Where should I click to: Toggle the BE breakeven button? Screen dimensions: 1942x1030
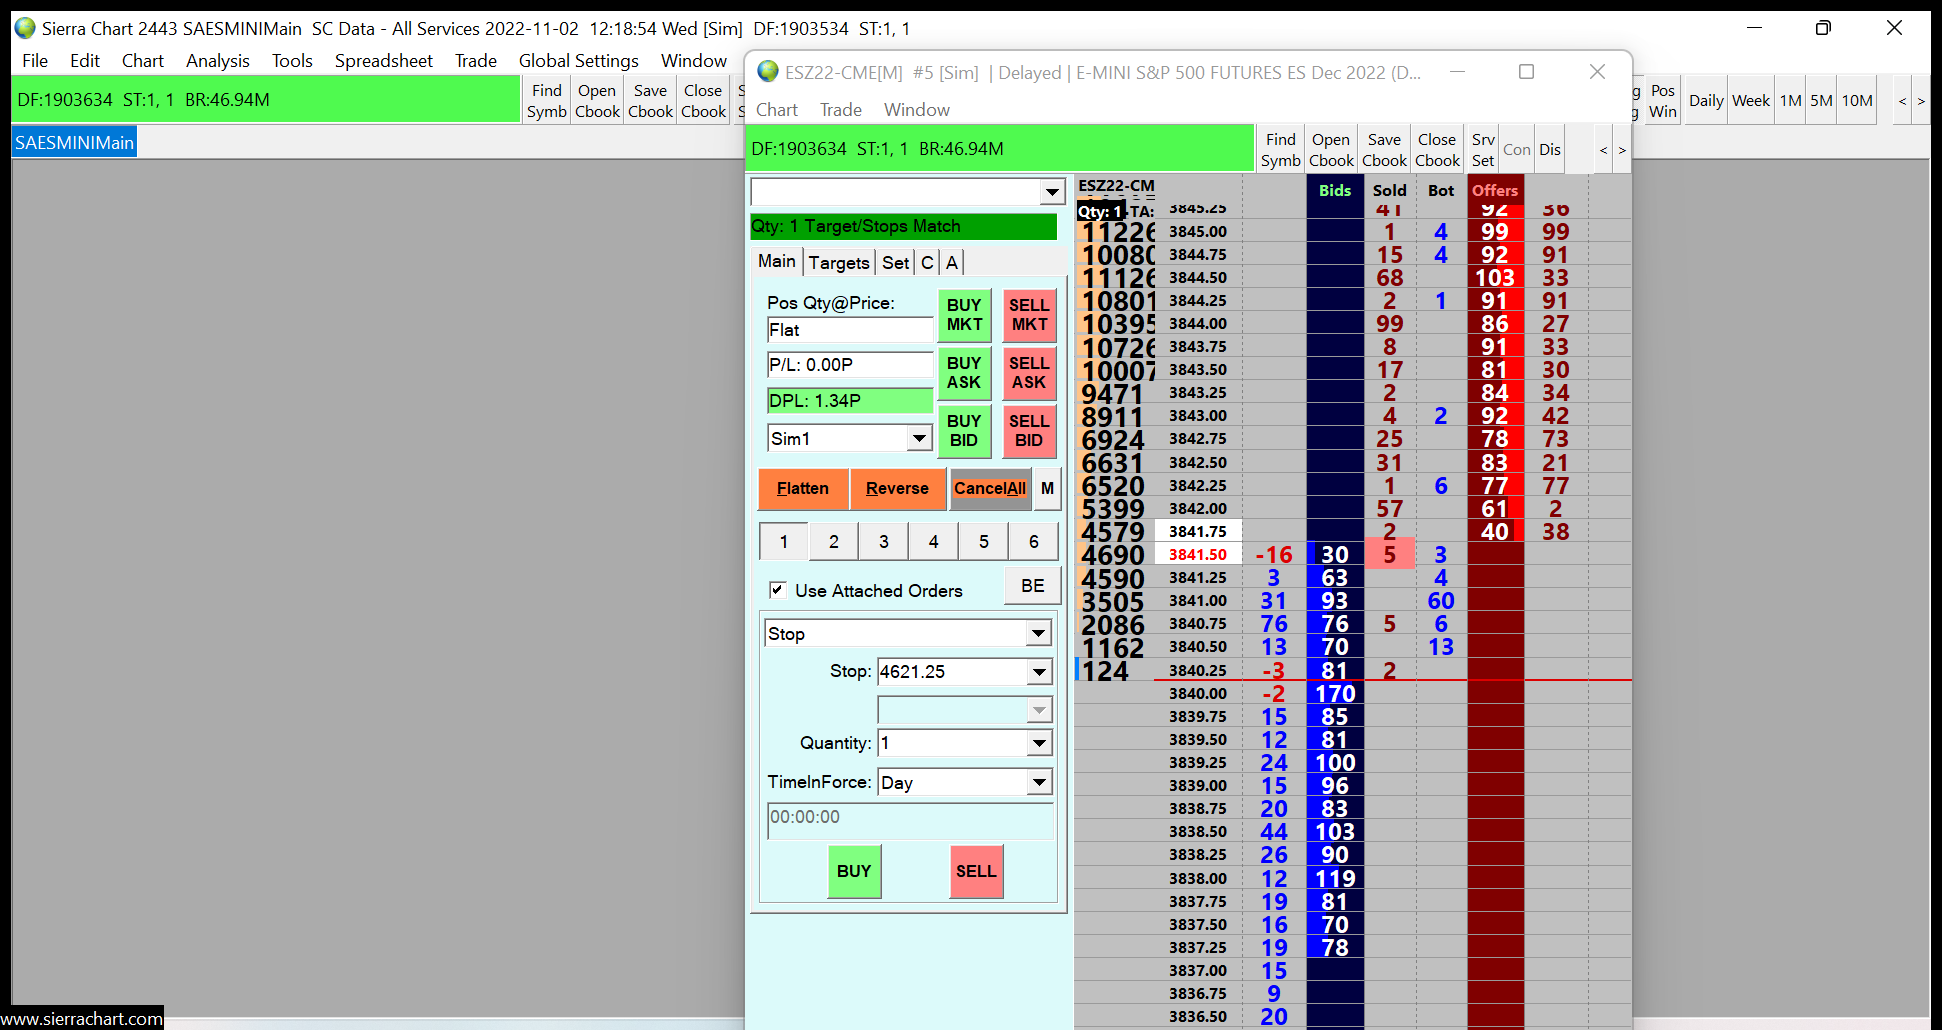pyautogui.click(x=1032, y=586)
